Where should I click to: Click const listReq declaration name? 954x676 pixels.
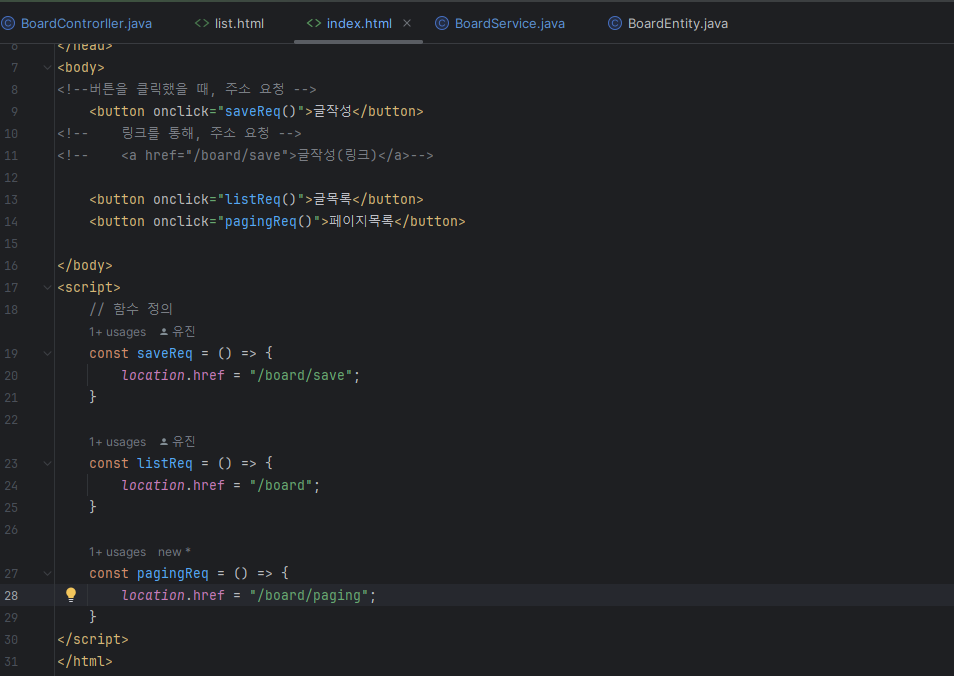tap(165, 464)
